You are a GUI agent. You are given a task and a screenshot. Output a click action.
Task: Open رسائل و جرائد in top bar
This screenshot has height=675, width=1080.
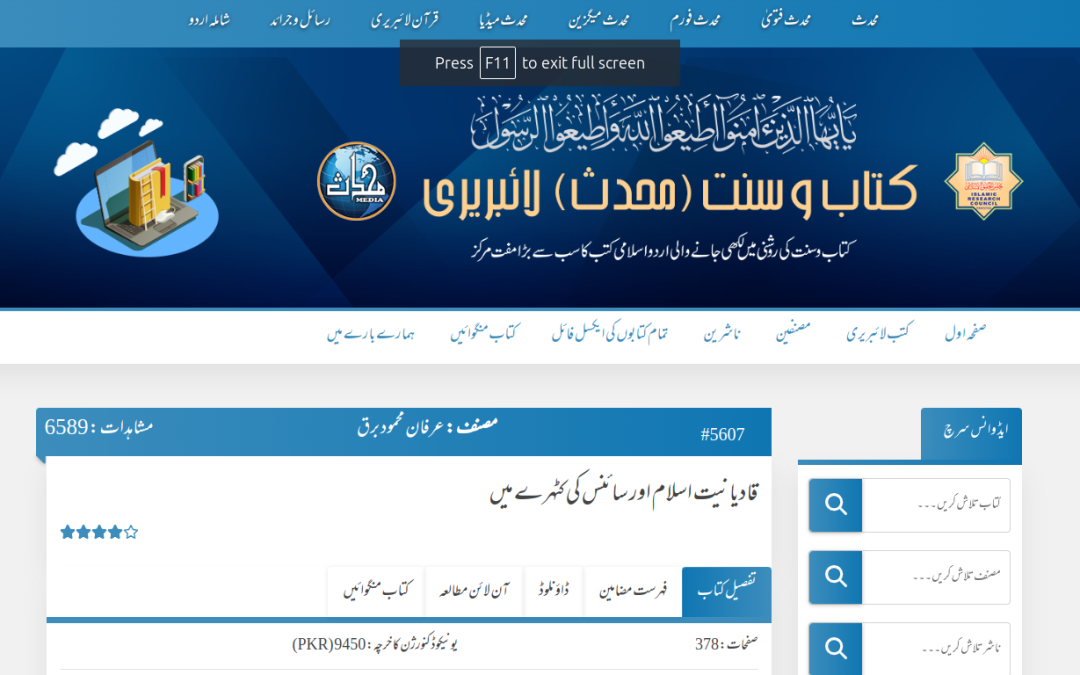pyautogui.click(x=300, y=20)
